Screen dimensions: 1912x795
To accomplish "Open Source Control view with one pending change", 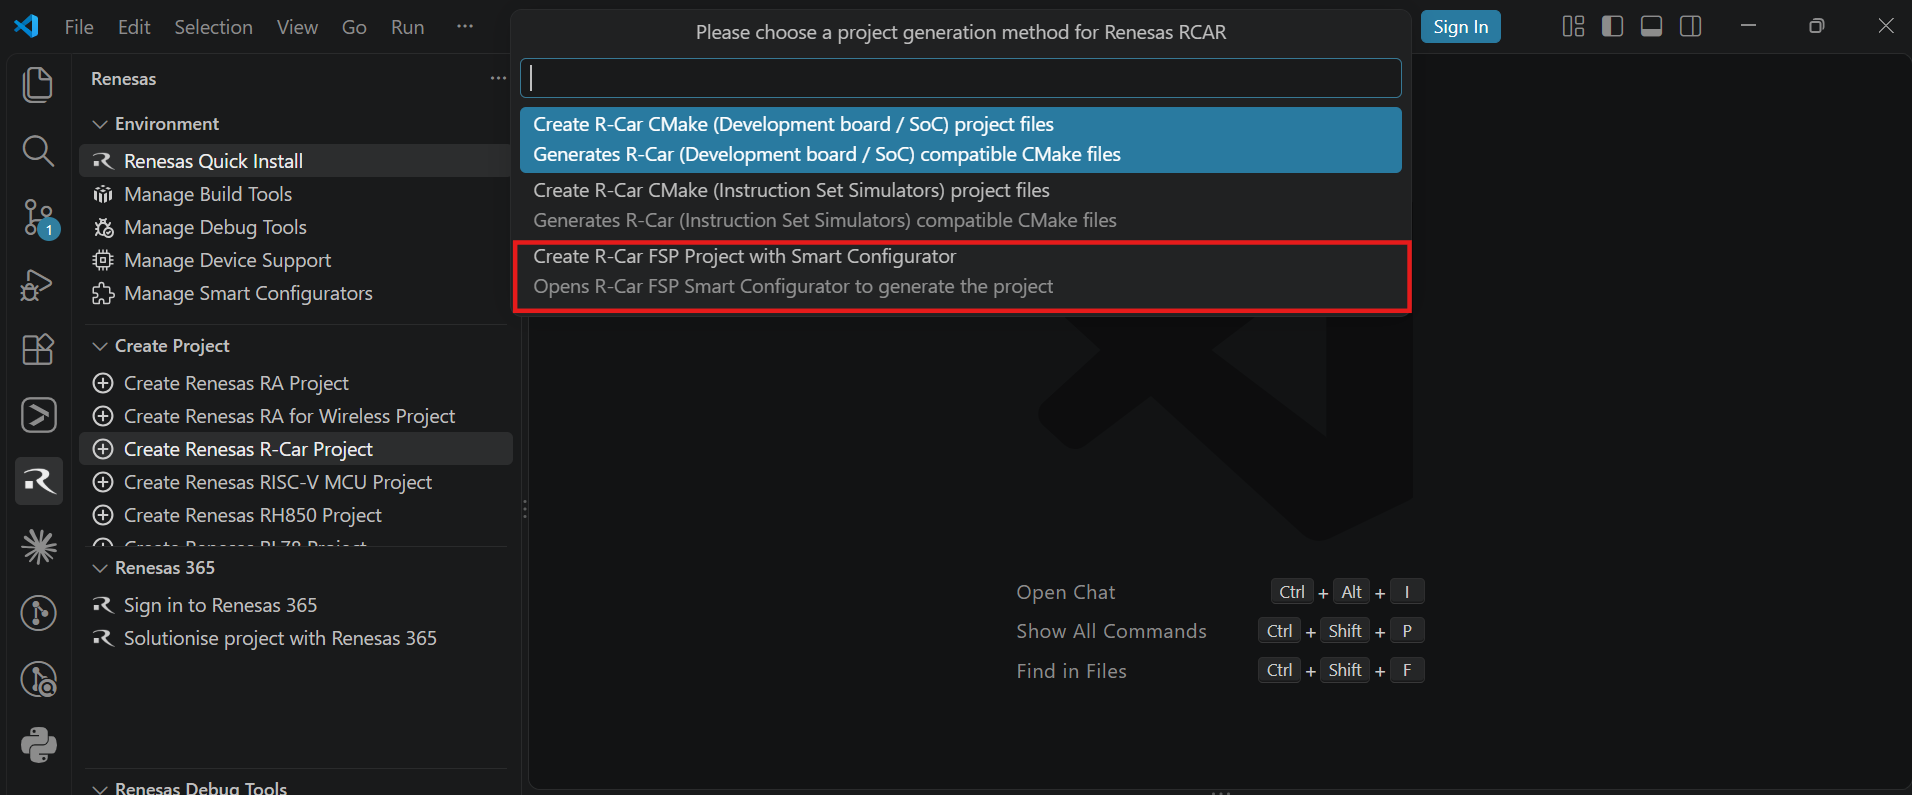I will [x=39, y=218].
